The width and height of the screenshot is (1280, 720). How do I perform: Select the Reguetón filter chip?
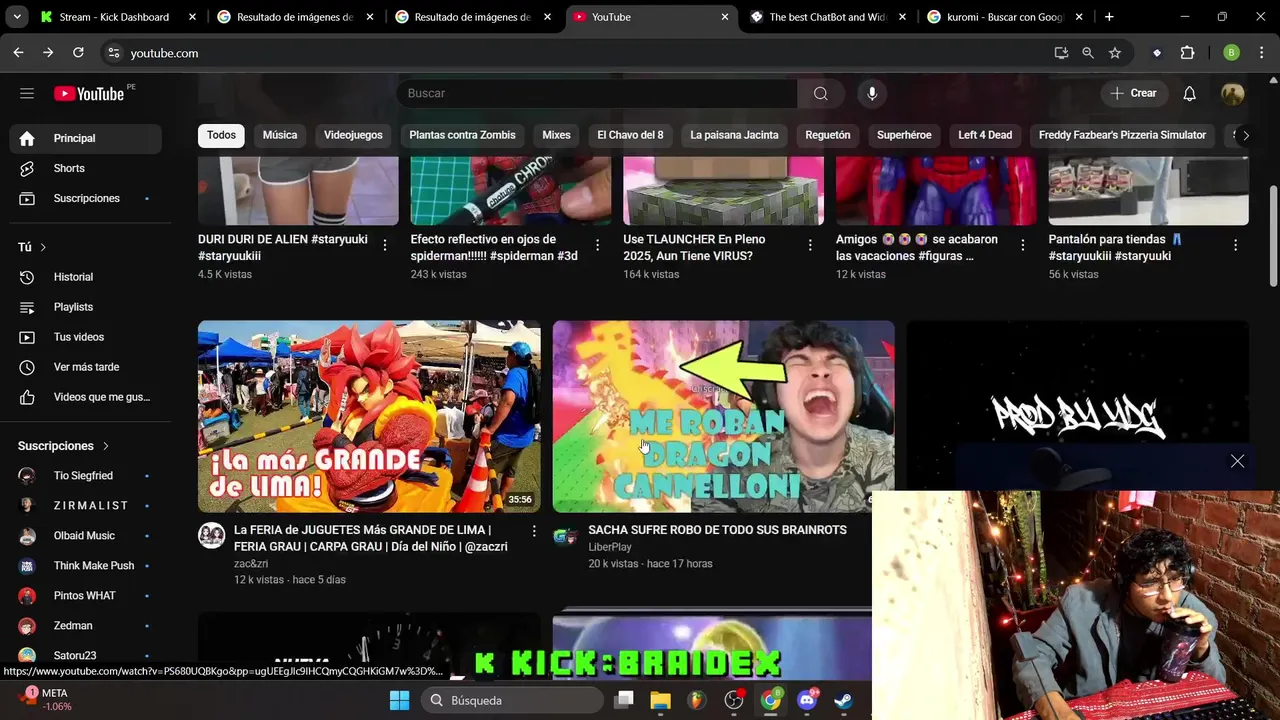[x=828, y=135]
